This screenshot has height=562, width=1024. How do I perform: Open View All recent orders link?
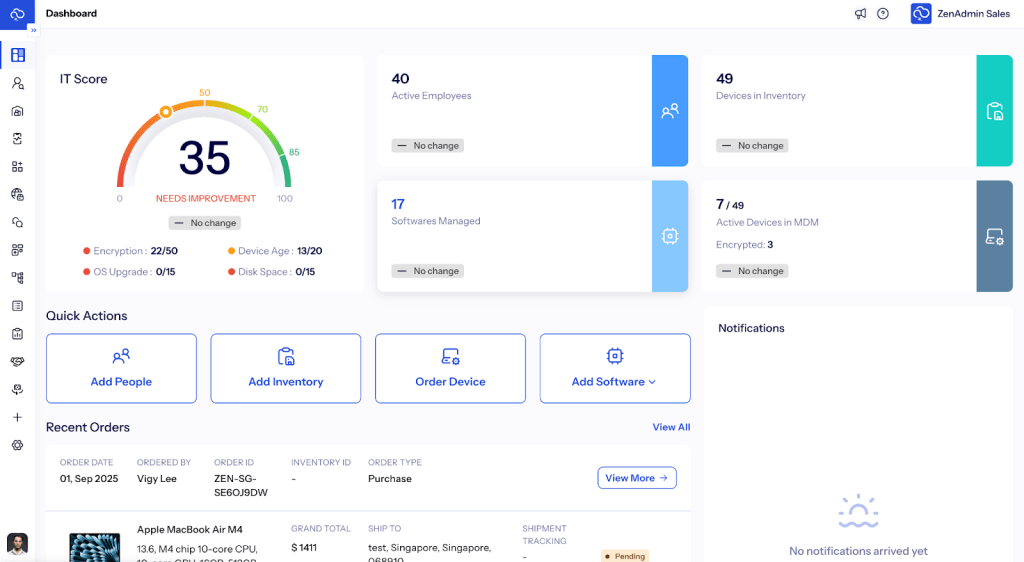[671, 427]
